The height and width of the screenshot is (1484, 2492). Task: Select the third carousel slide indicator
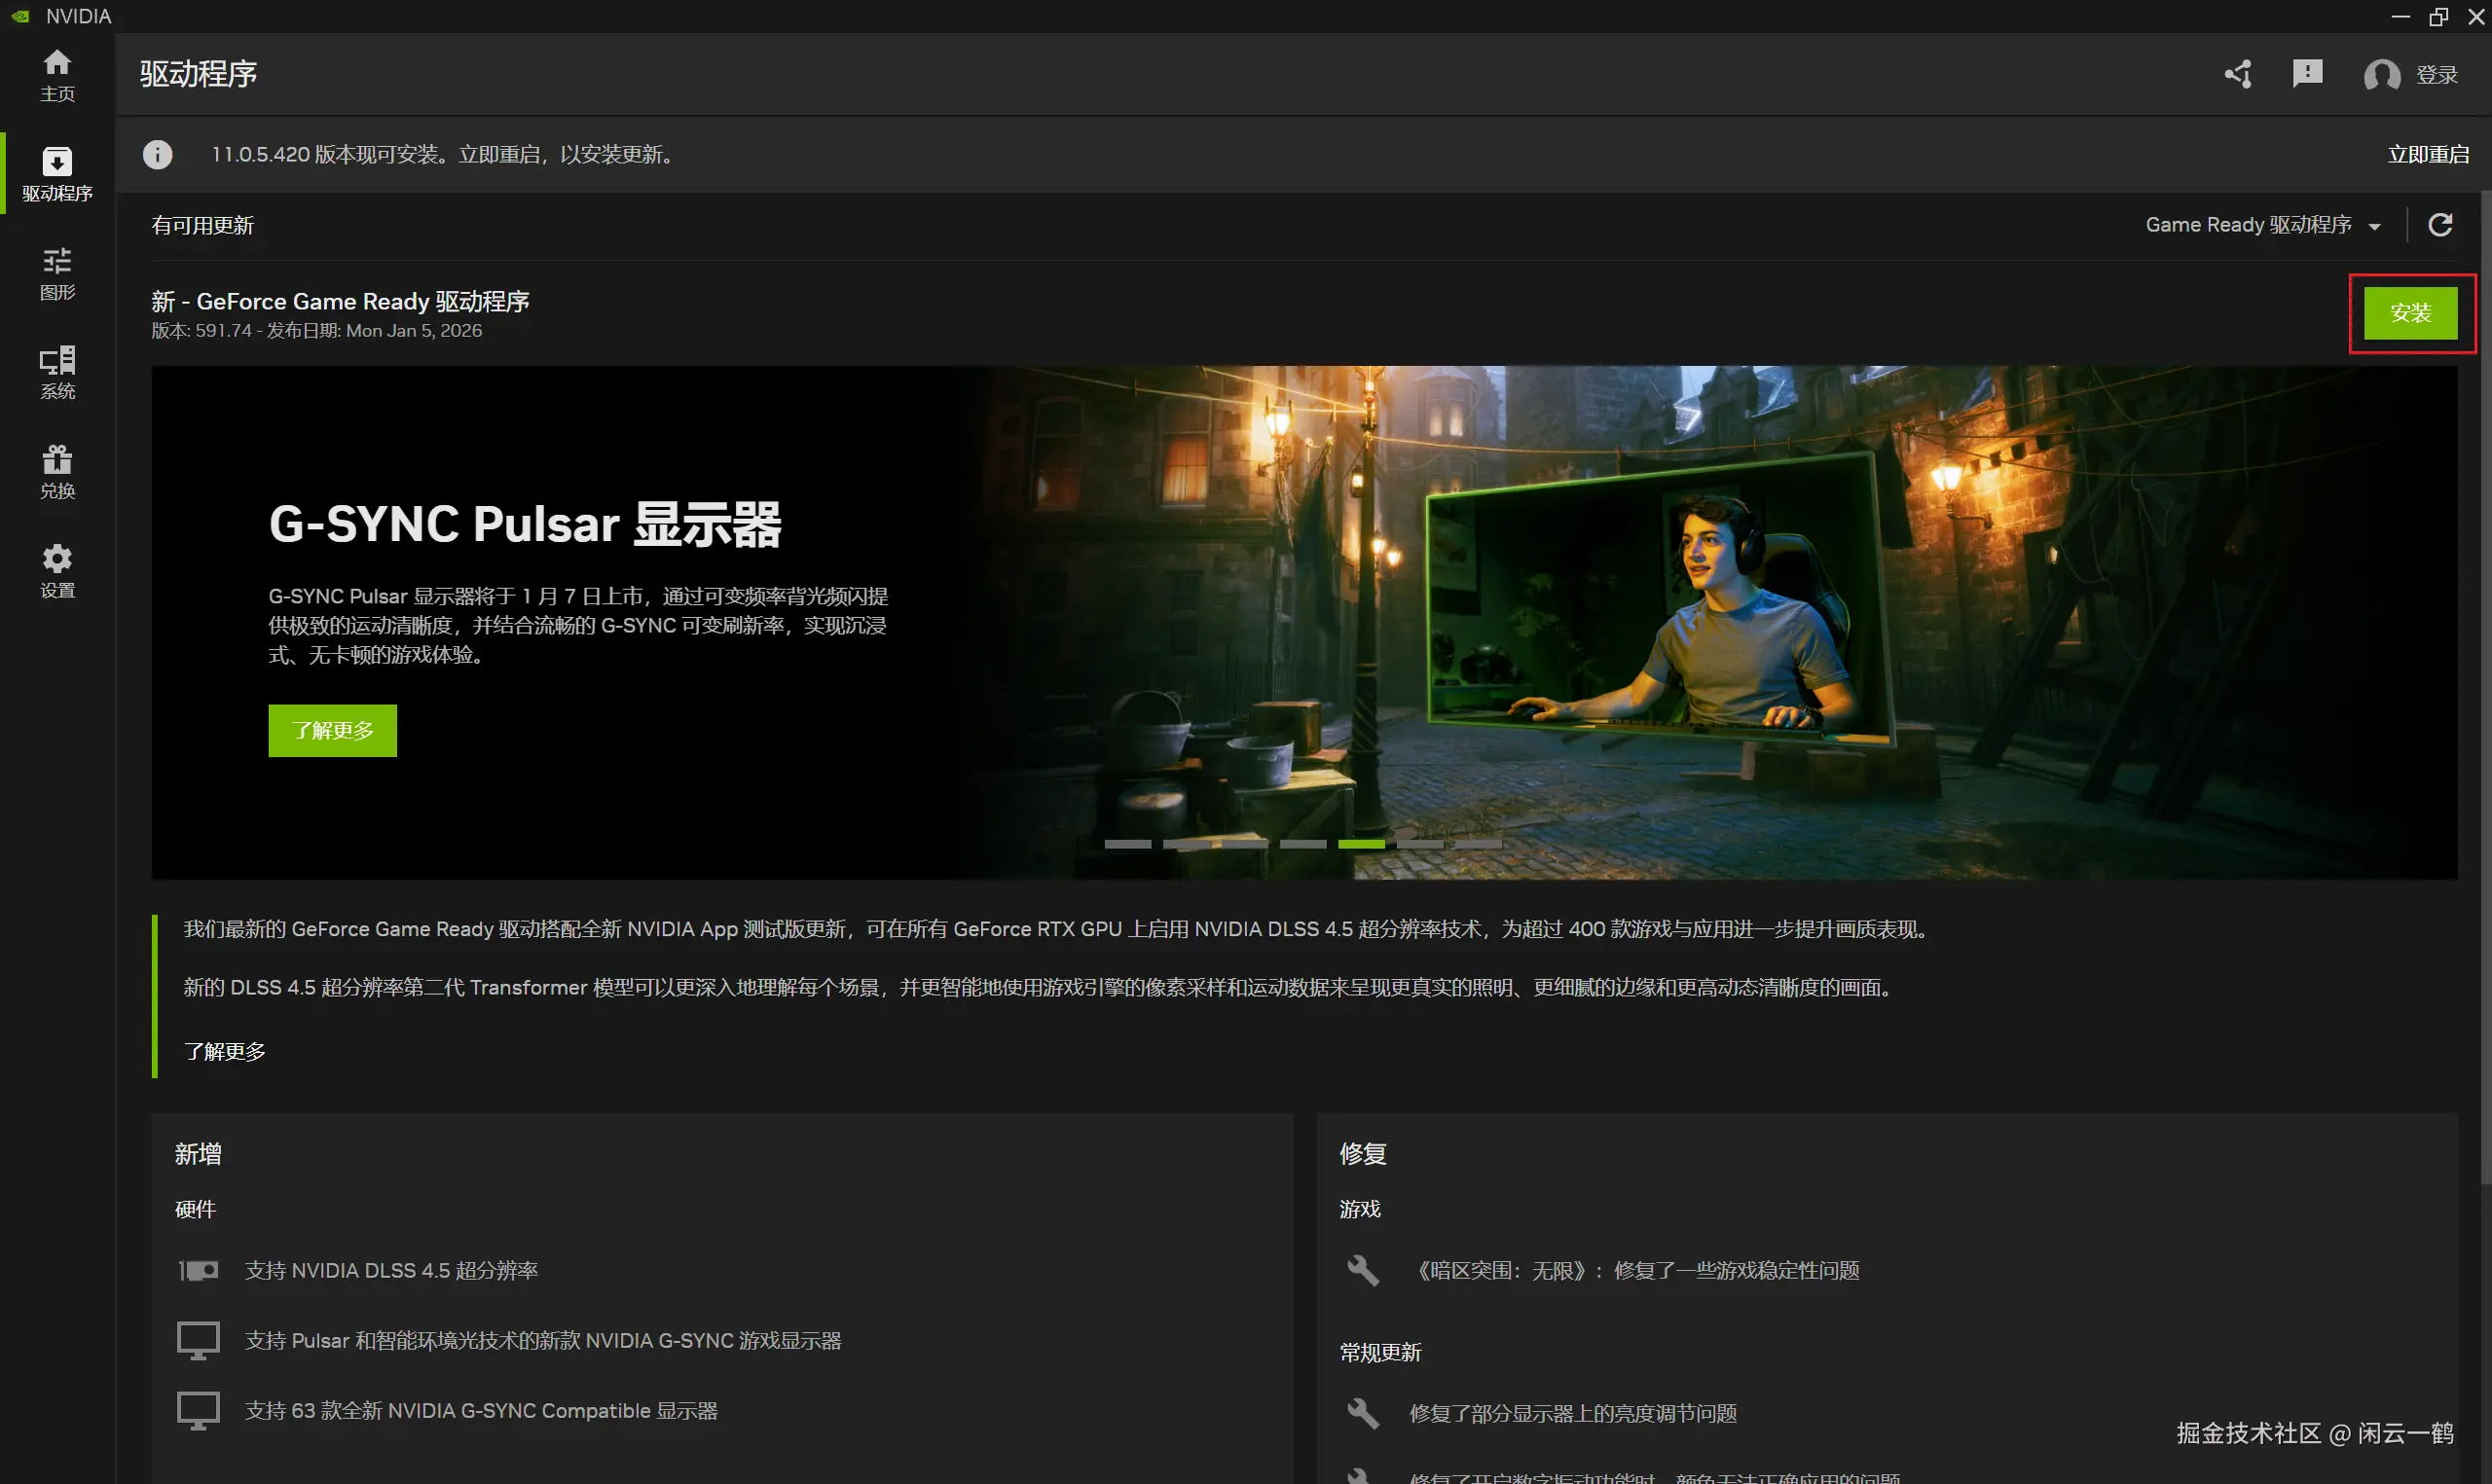[1244, 844]
